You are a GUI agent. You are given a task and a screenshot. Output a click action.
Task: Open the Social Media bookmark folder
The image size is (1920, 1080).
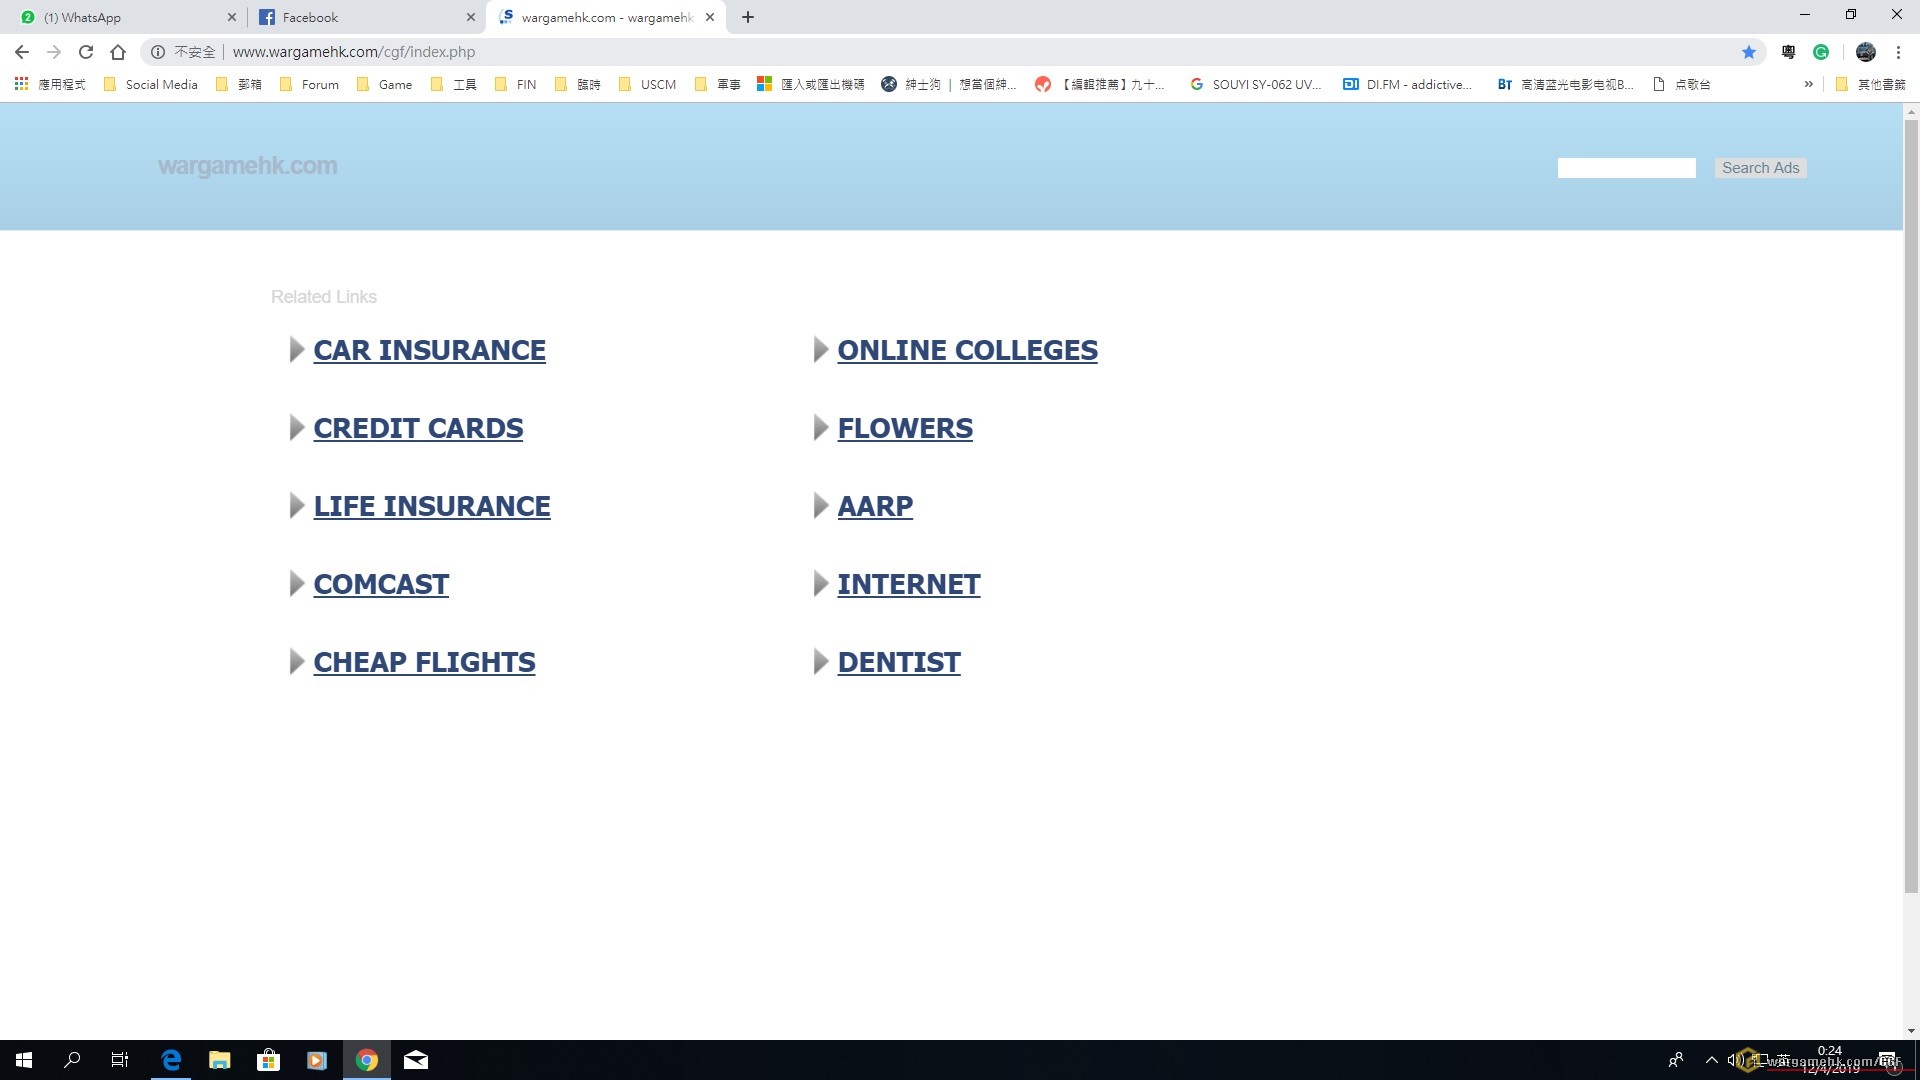tap(152, 84)
